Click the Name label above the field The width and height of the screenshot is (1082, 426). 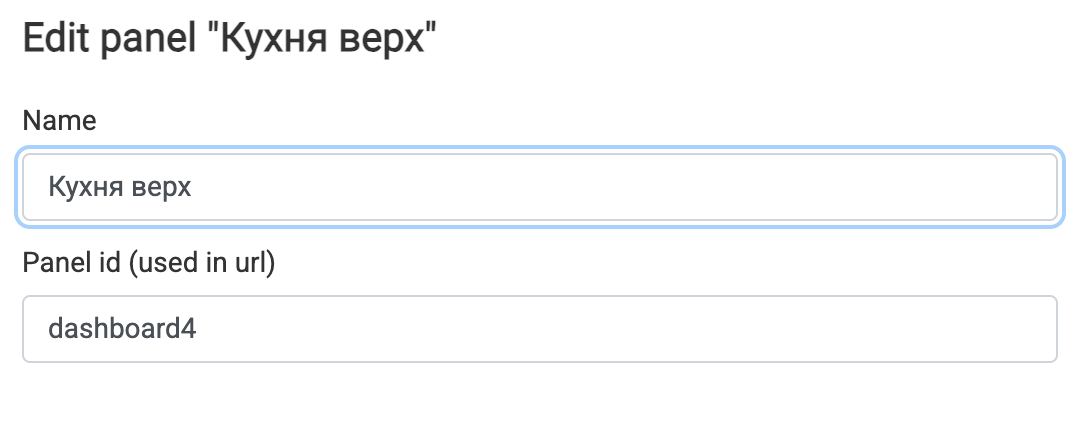point(59,121)
